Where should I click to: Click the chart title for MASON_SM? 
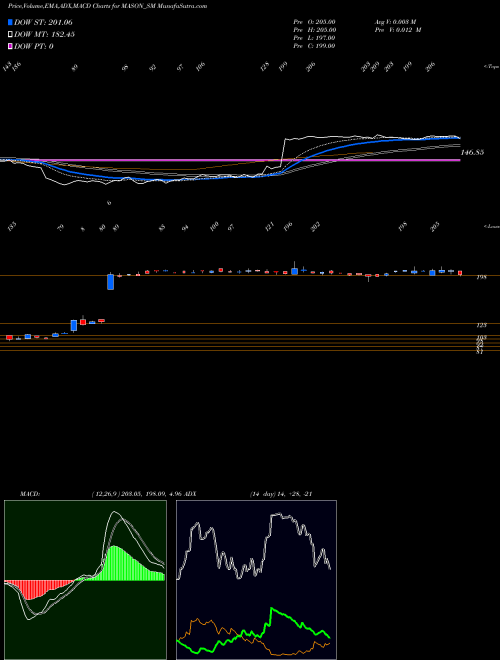coord(107,6)
